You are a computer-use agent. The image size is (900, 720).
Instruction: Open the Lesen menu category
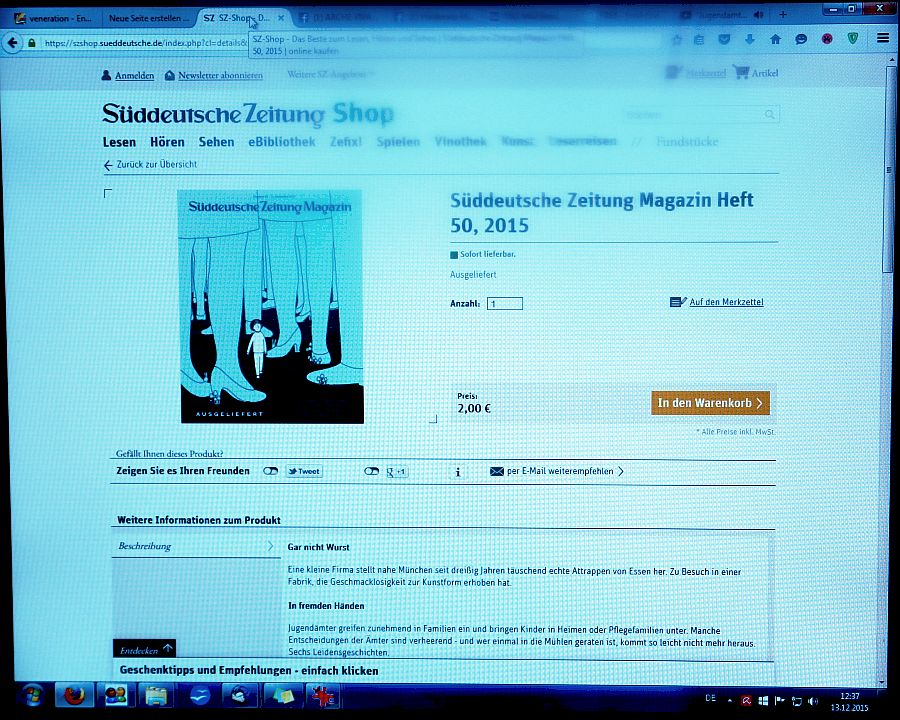[x=119, y=142]
